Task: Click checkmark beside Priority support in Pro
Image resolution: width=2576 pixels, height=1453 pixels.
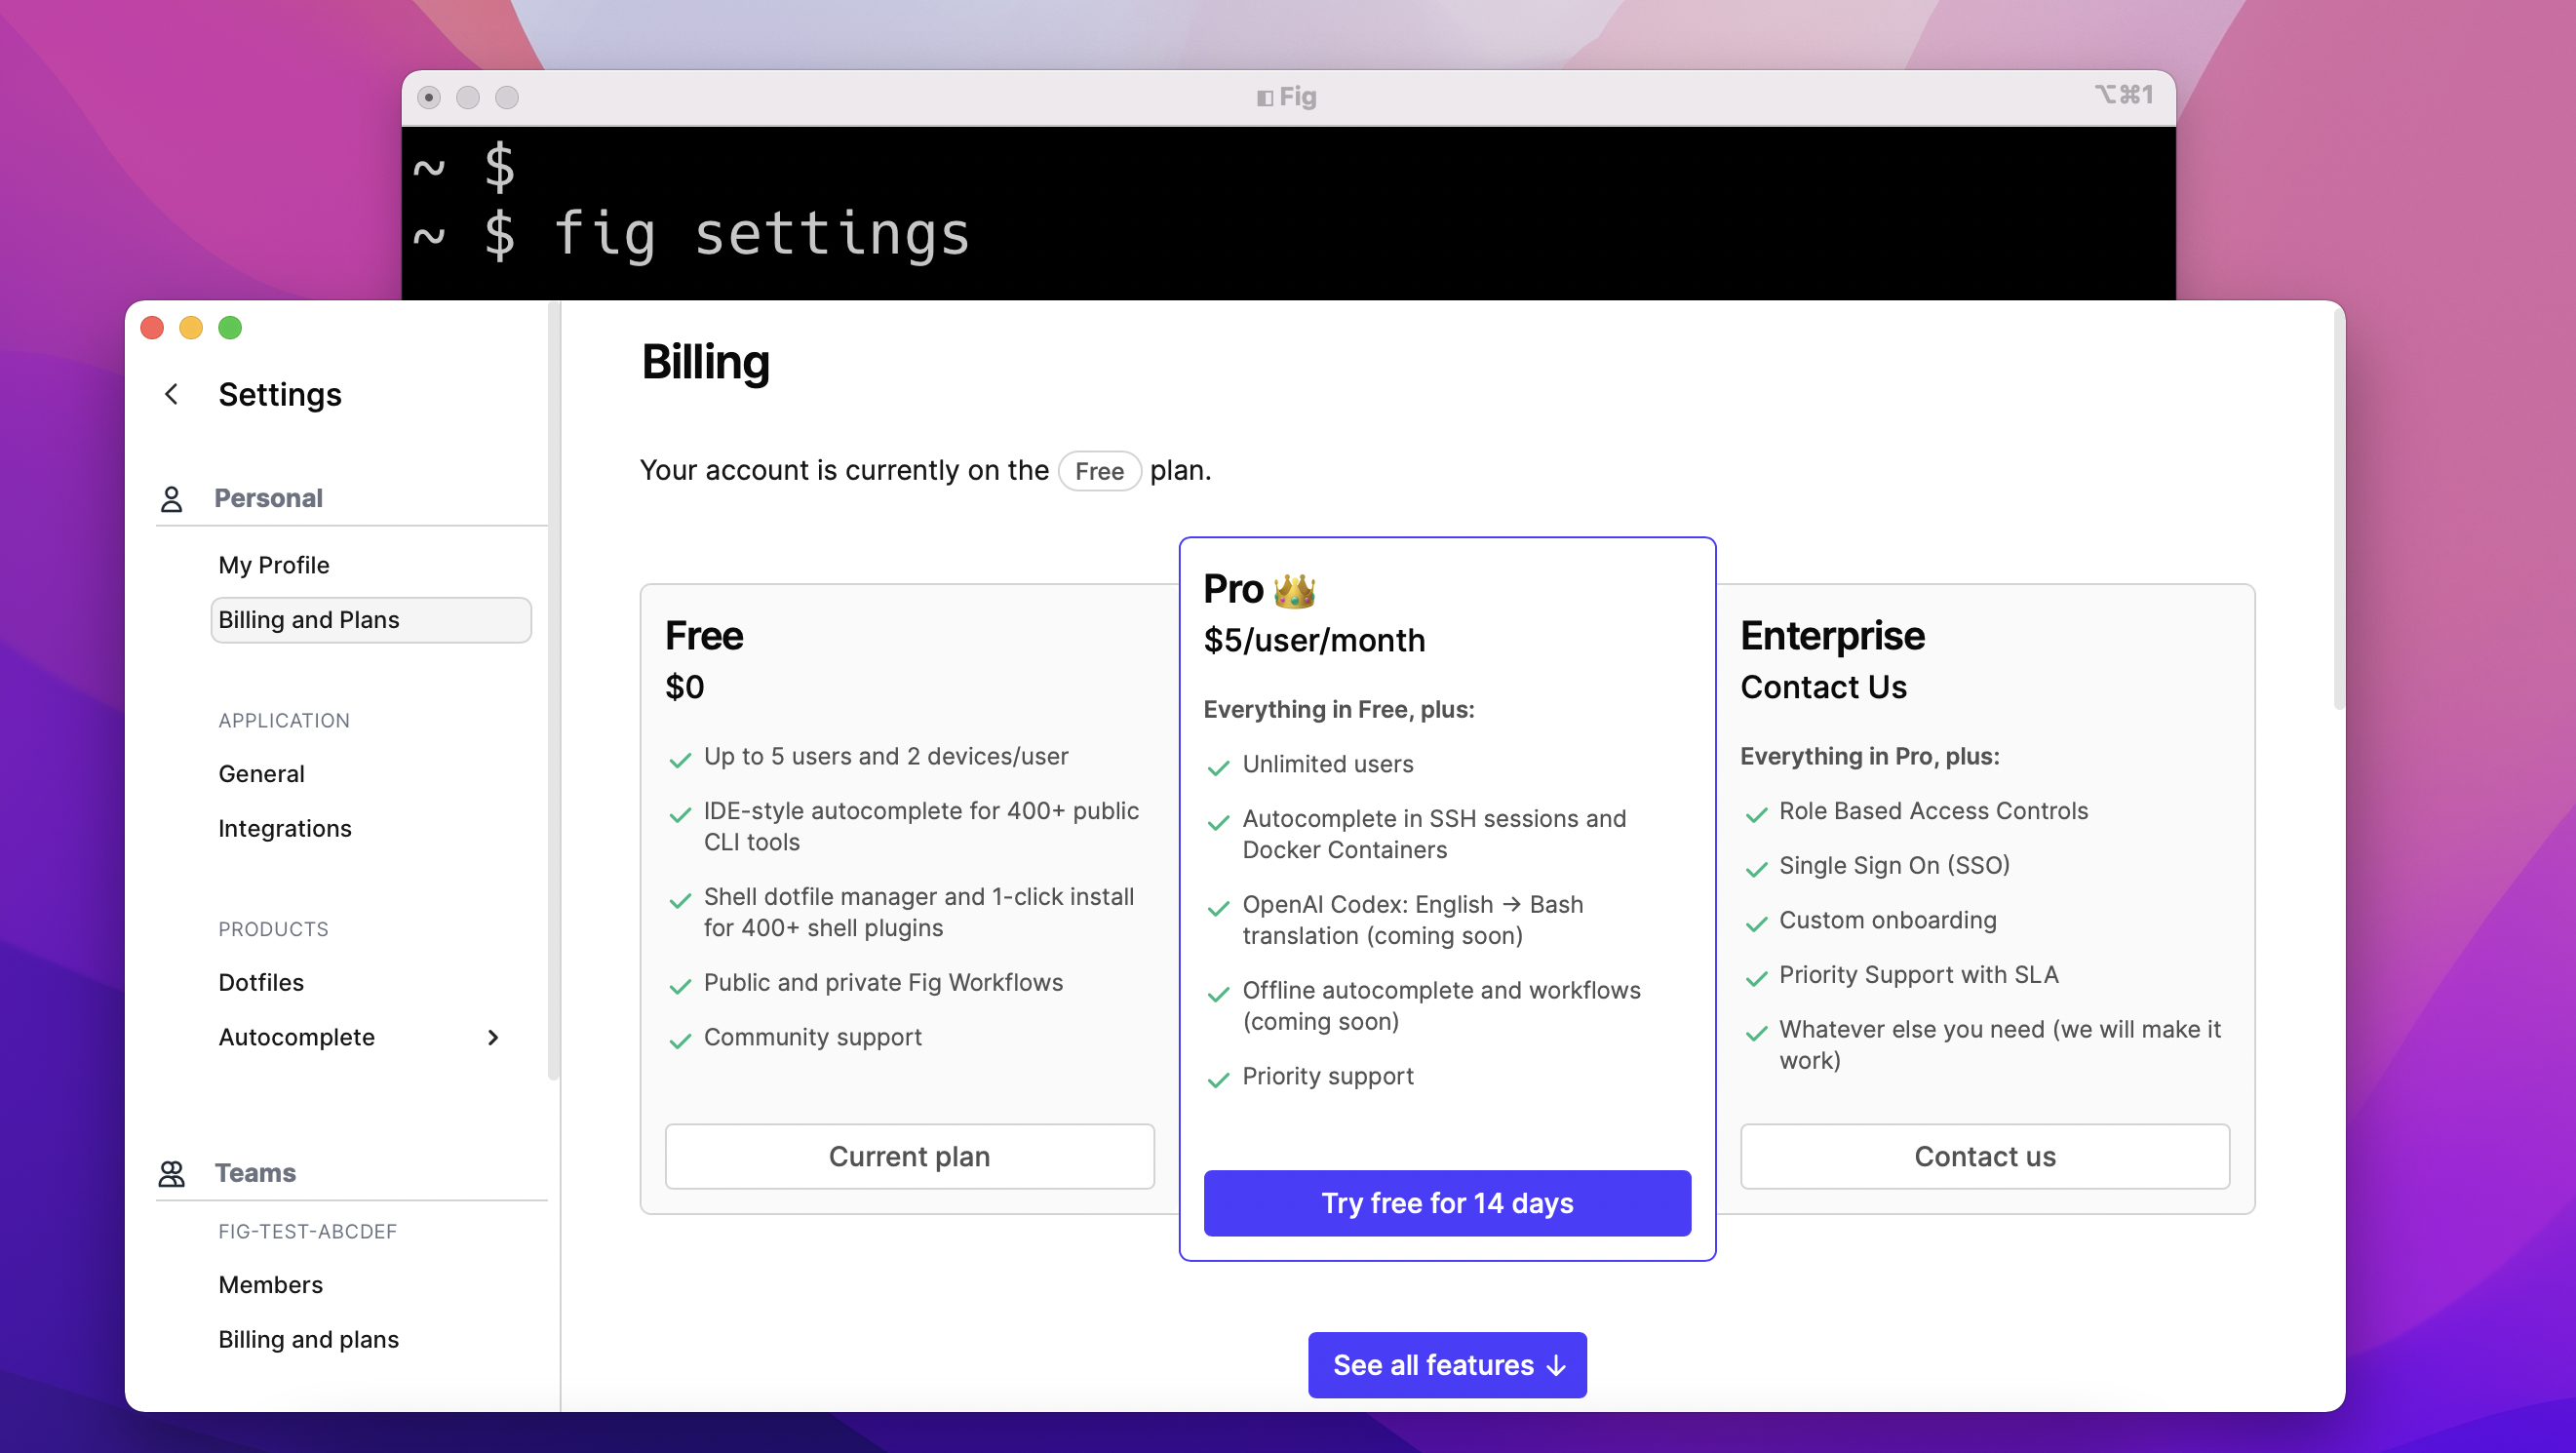Action: coord(1218,1079)
